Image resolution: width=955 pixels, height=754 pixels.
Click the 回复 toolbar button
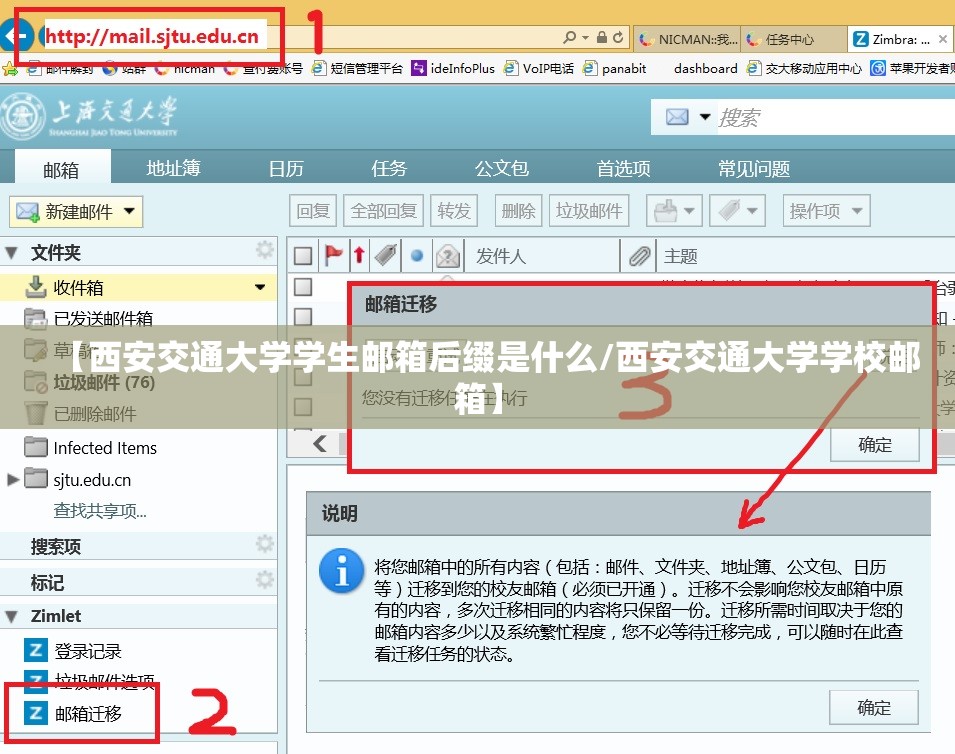coord(313,211)
